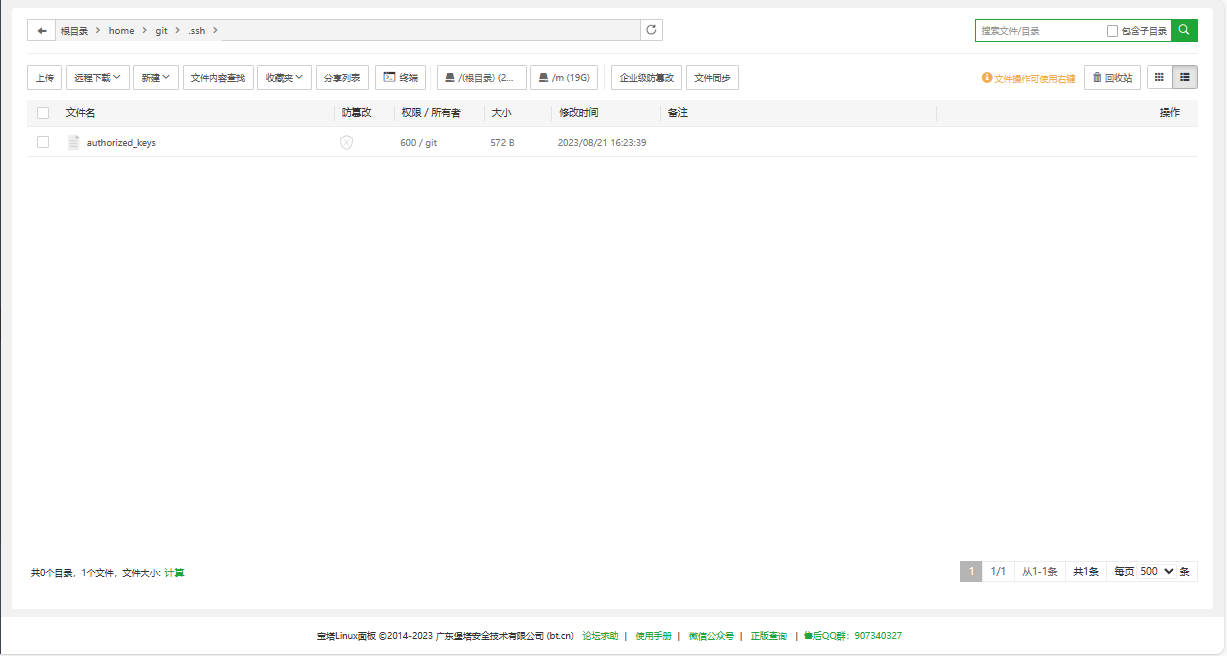
Task: Open the /m (19G) disk shortcut
Action: 564,77
